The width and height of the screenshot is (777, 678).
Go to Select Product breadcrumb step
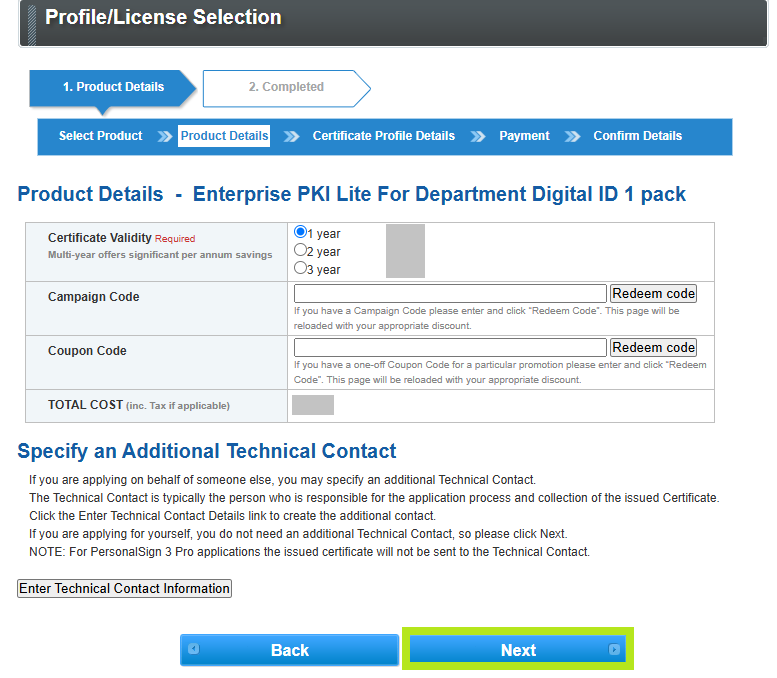pos(100,136)
